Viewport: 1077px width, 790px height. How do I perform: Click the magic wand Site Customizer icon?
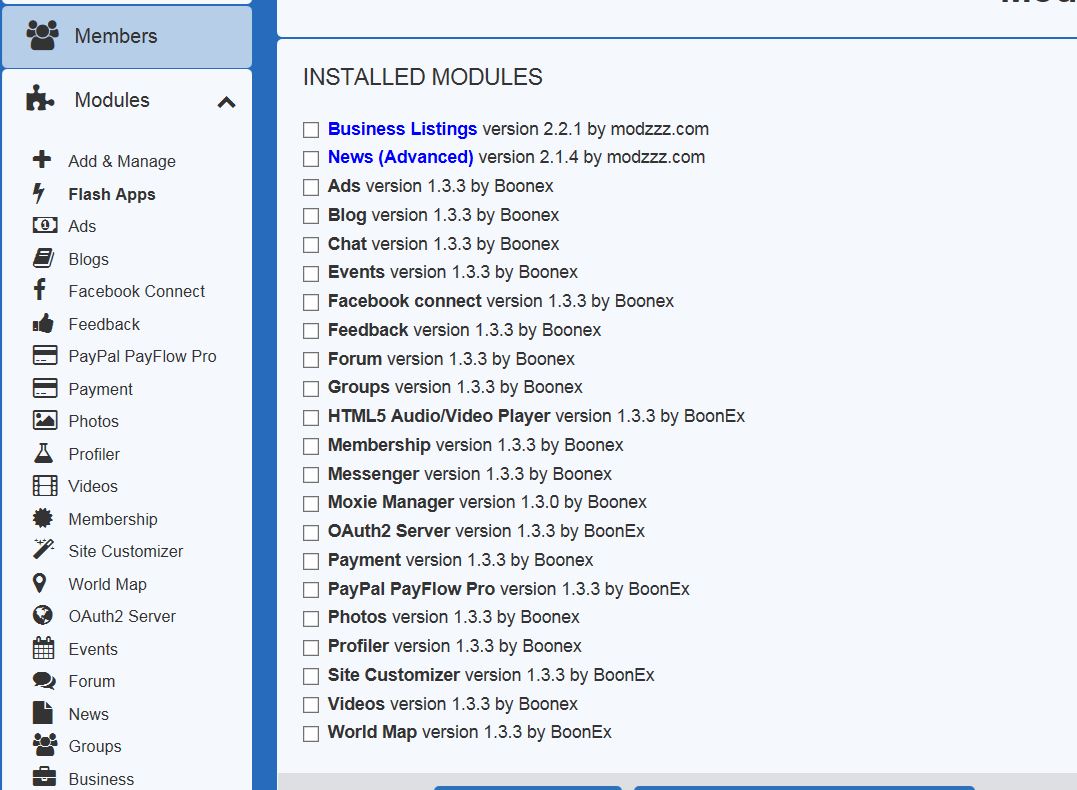tap(43, 550)
